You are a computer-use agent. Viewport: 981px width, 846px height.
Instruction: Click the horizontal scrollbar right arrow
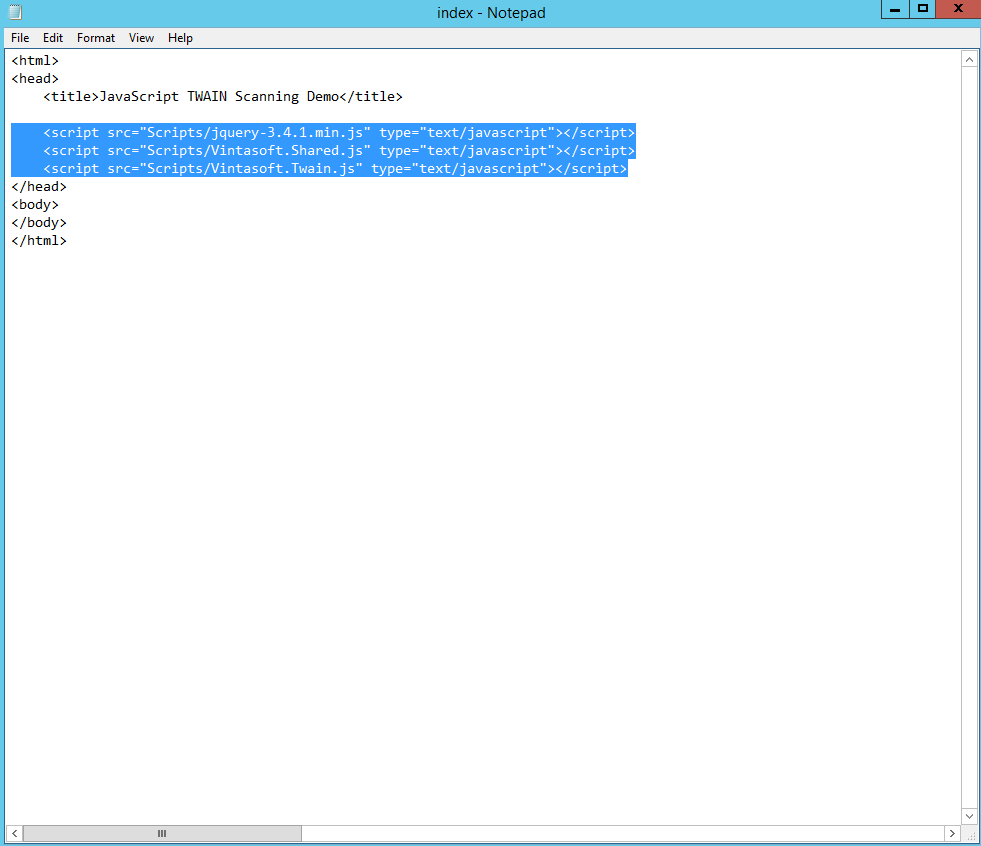[951, 833]
